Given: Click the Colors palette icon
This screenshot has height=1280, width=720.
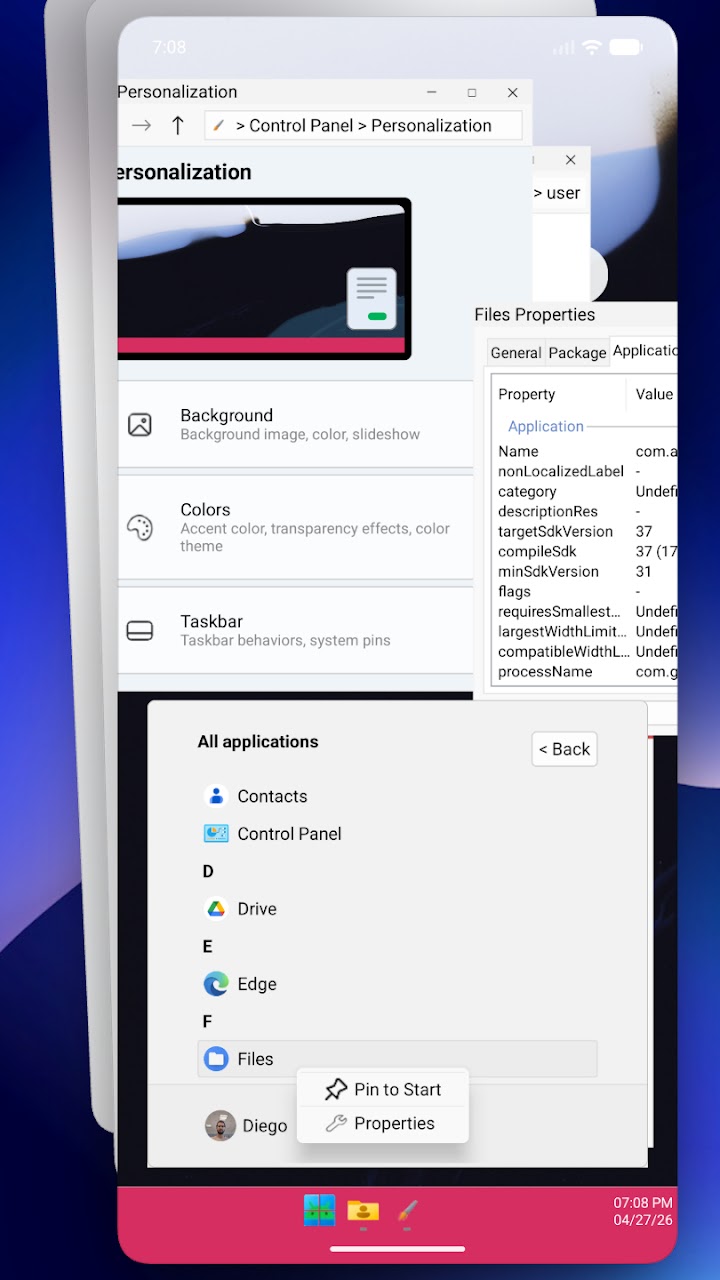Looking at the screenshot, I should pyautogui.click(x=140, y=527).
